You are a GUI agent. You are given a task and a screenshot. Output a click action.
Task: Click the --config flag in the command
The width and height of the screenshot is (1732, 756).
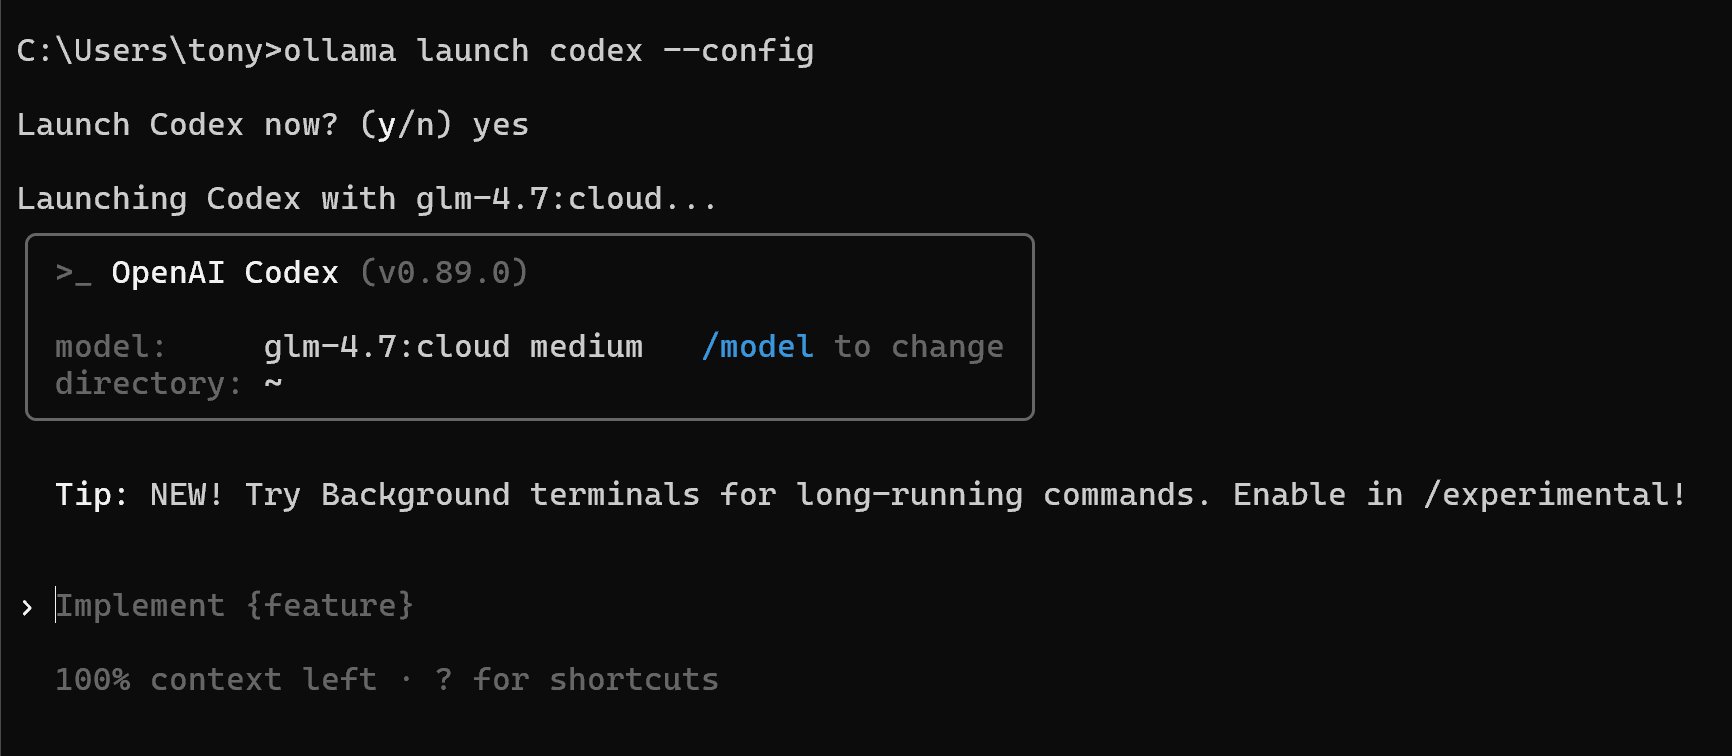(738, 51)
